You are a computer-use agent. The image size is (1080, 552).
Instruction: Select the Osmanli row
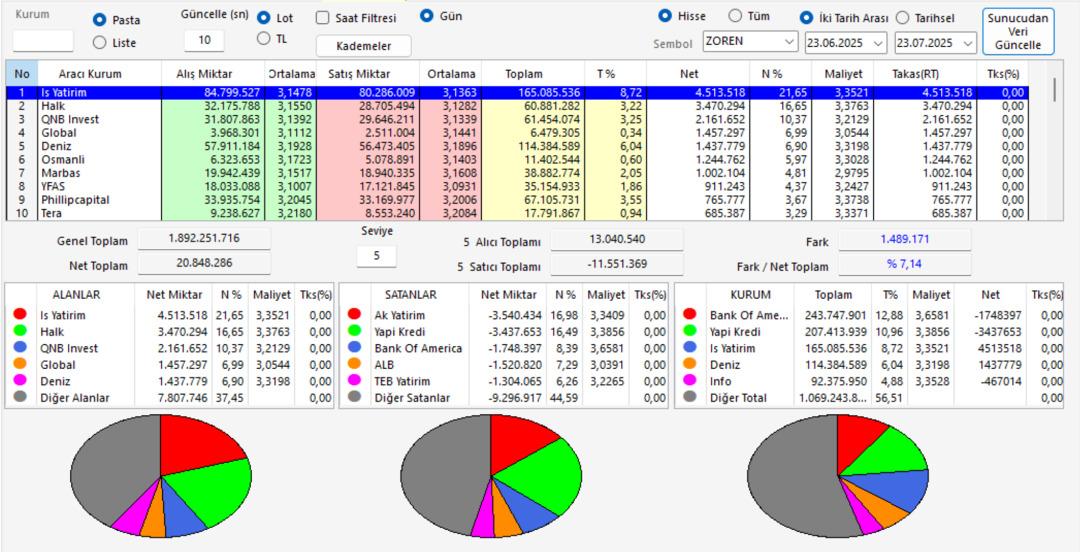pos(517,160)
